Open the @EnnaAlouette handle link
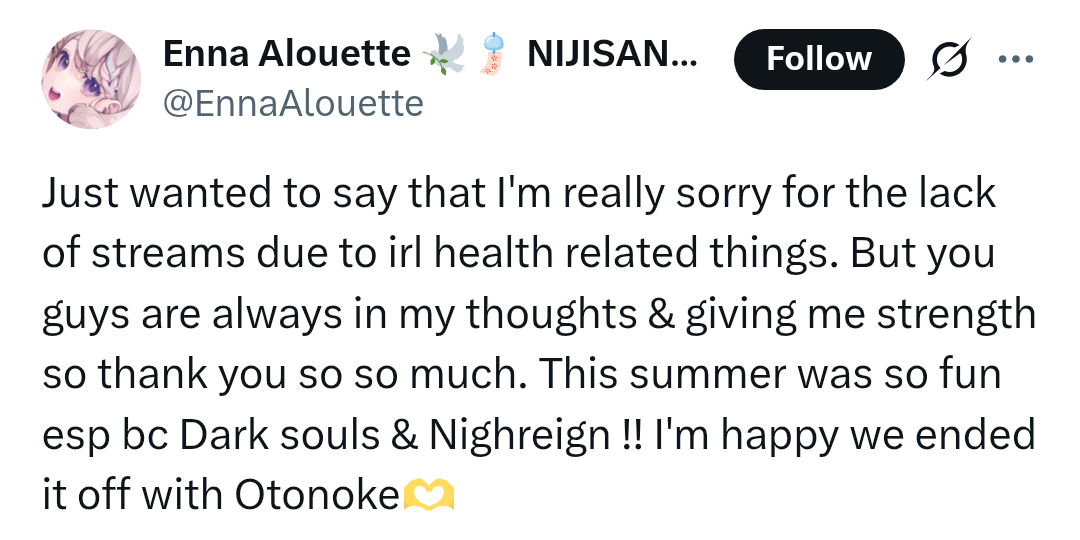The width and height of the screenshot is (1080, 540). (x=293, y=104)
